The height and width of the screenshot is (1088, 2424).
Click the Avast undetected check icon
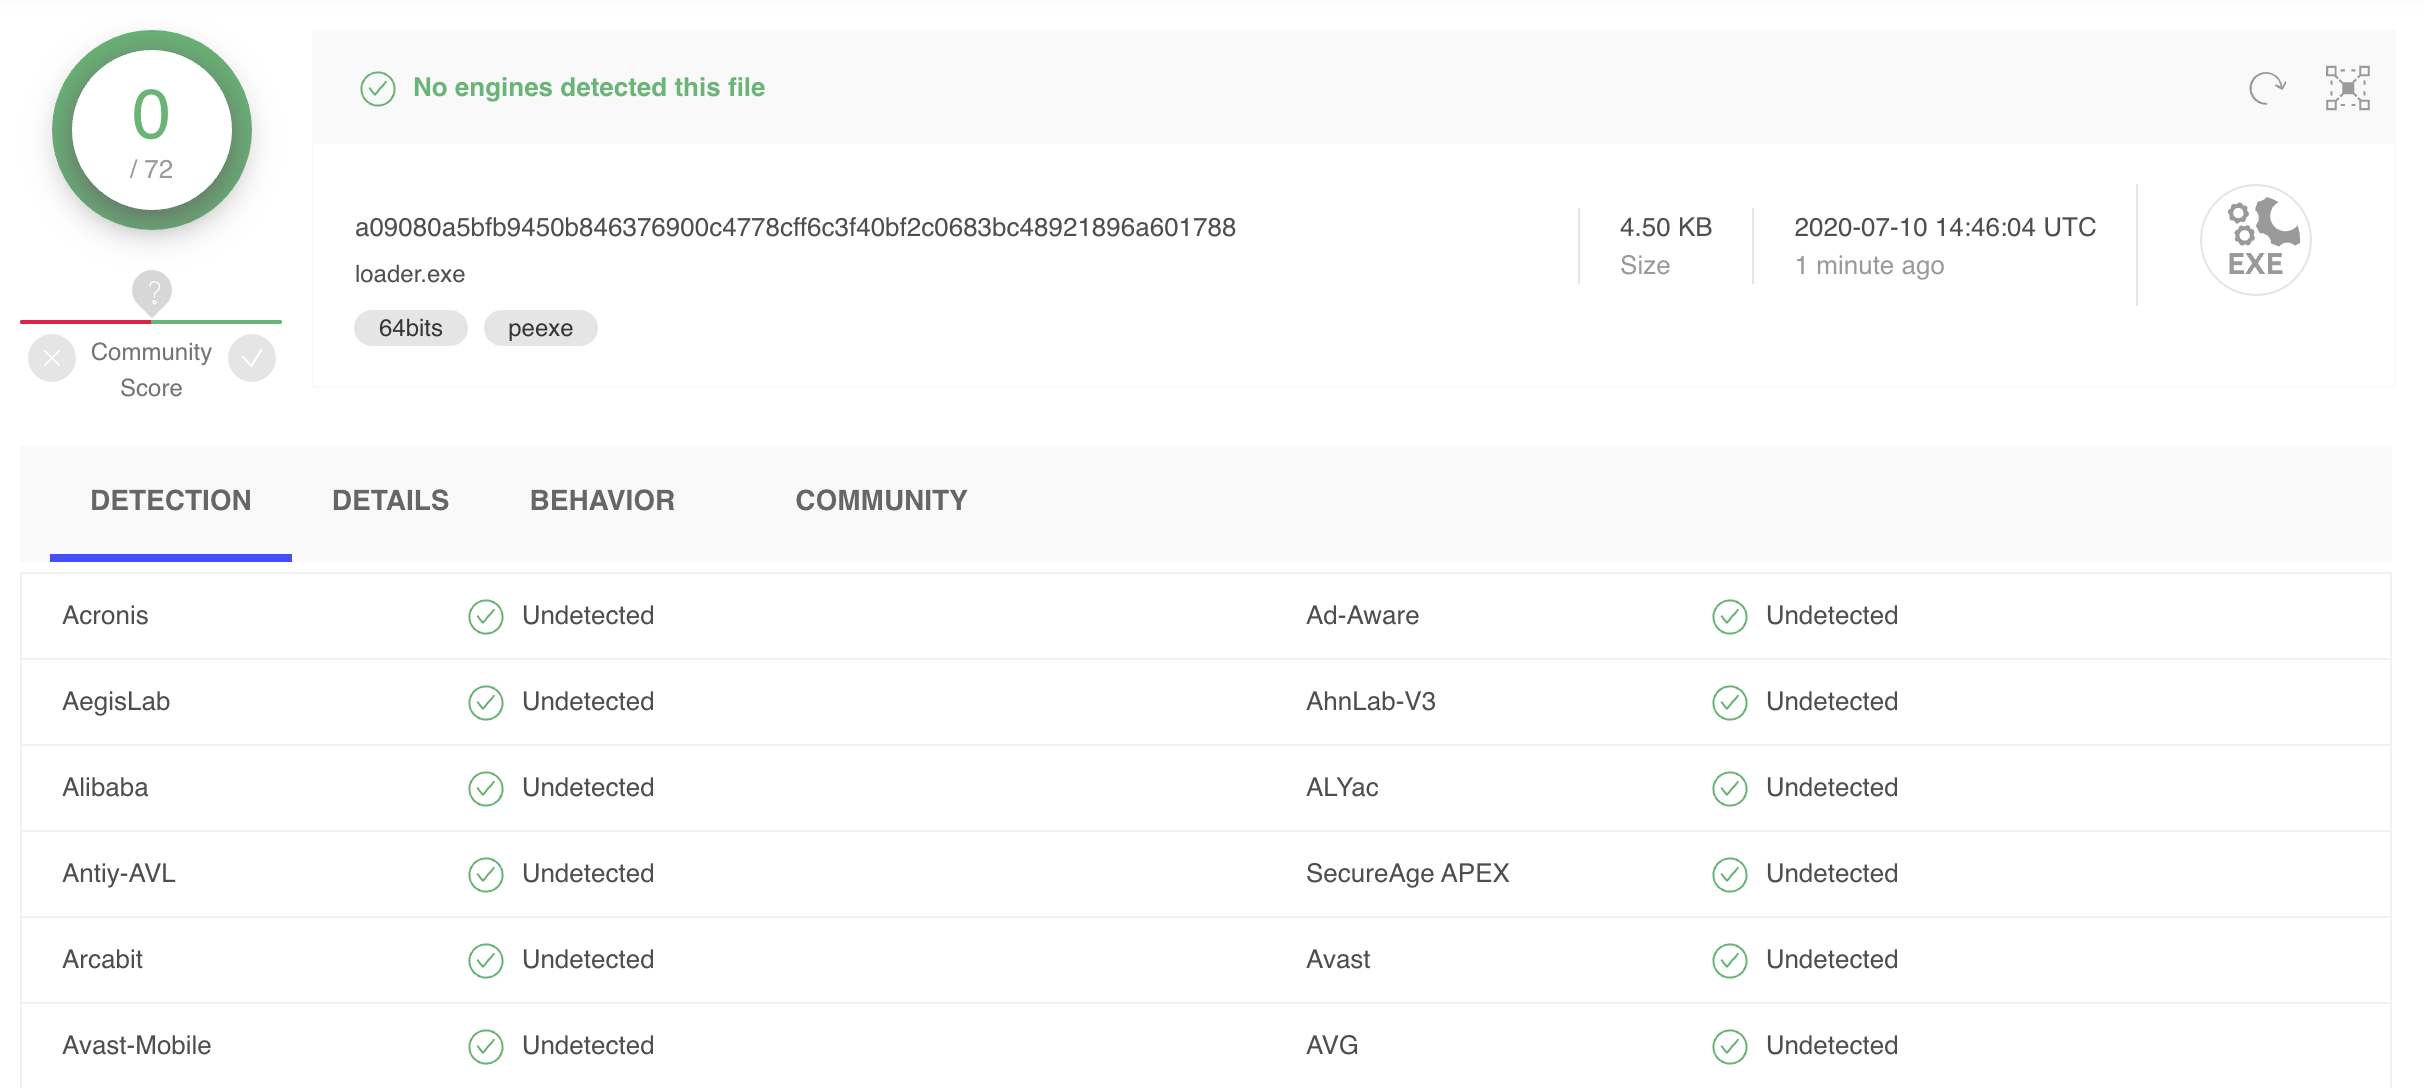(x=1730, y=961)
